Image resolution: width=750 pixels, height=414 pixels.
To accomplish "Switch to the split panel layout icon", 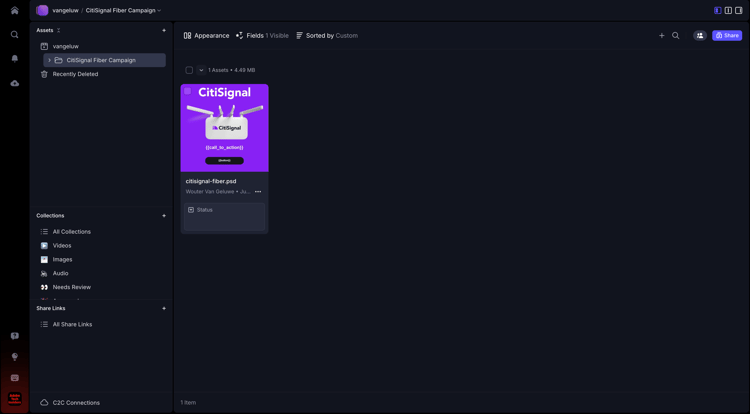I will (x=728, y=10).
